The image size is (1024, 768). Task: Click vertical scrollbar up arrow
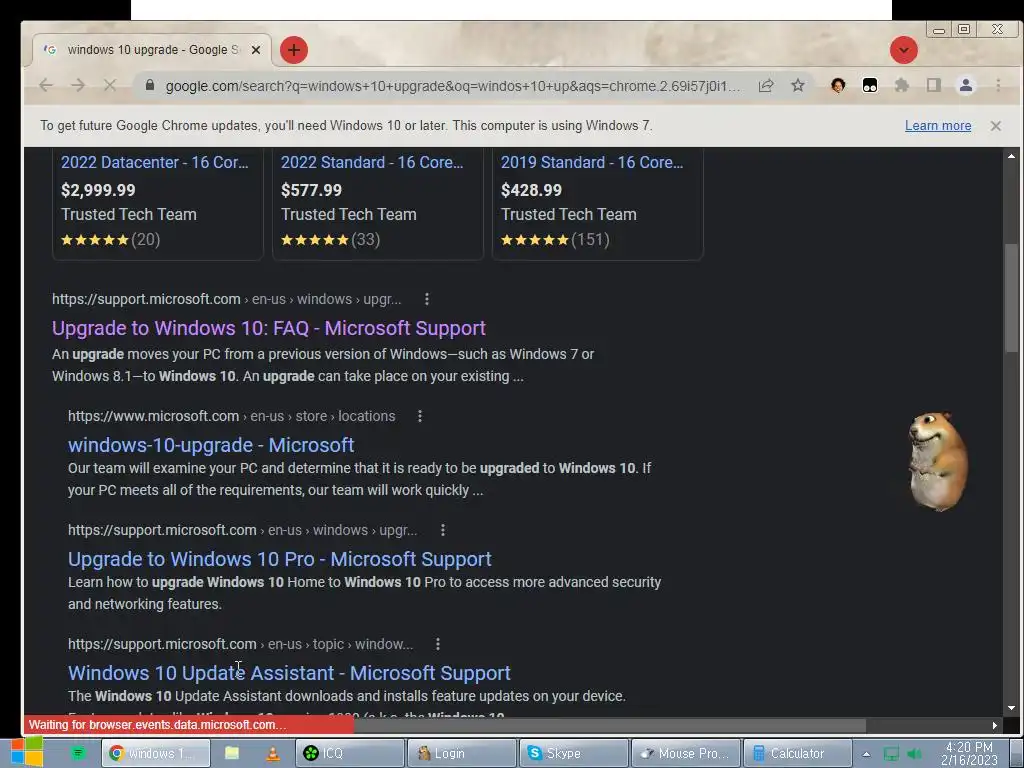click(x=1012, y=156)
